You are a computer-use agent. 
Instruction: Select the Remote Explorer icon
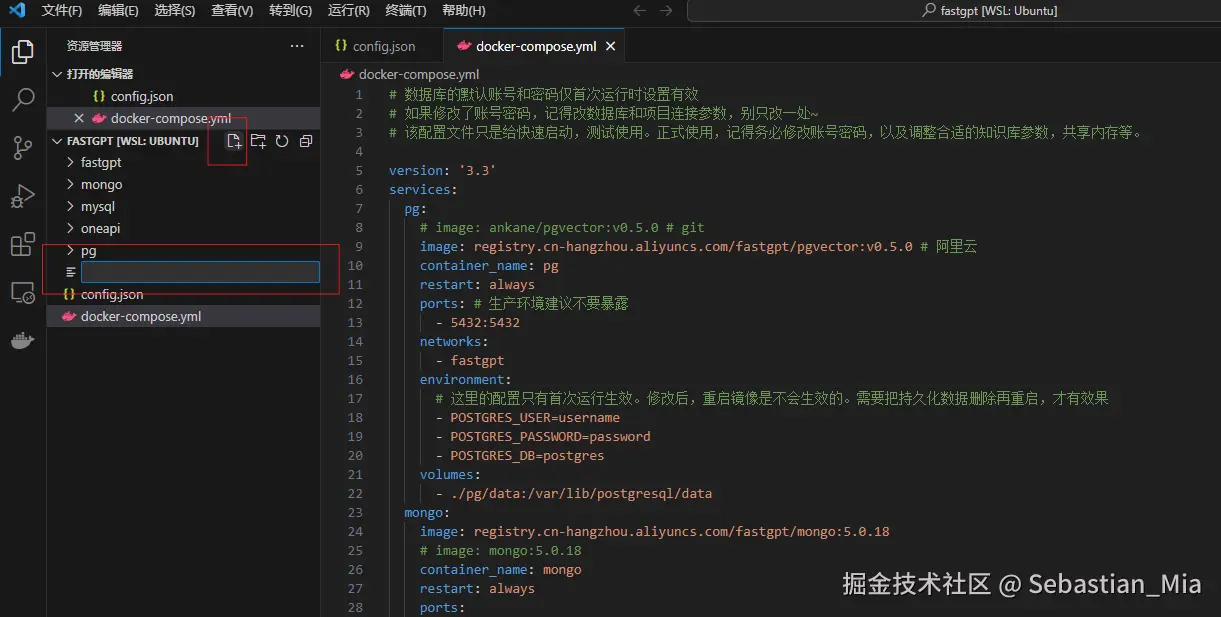point(22,291)
